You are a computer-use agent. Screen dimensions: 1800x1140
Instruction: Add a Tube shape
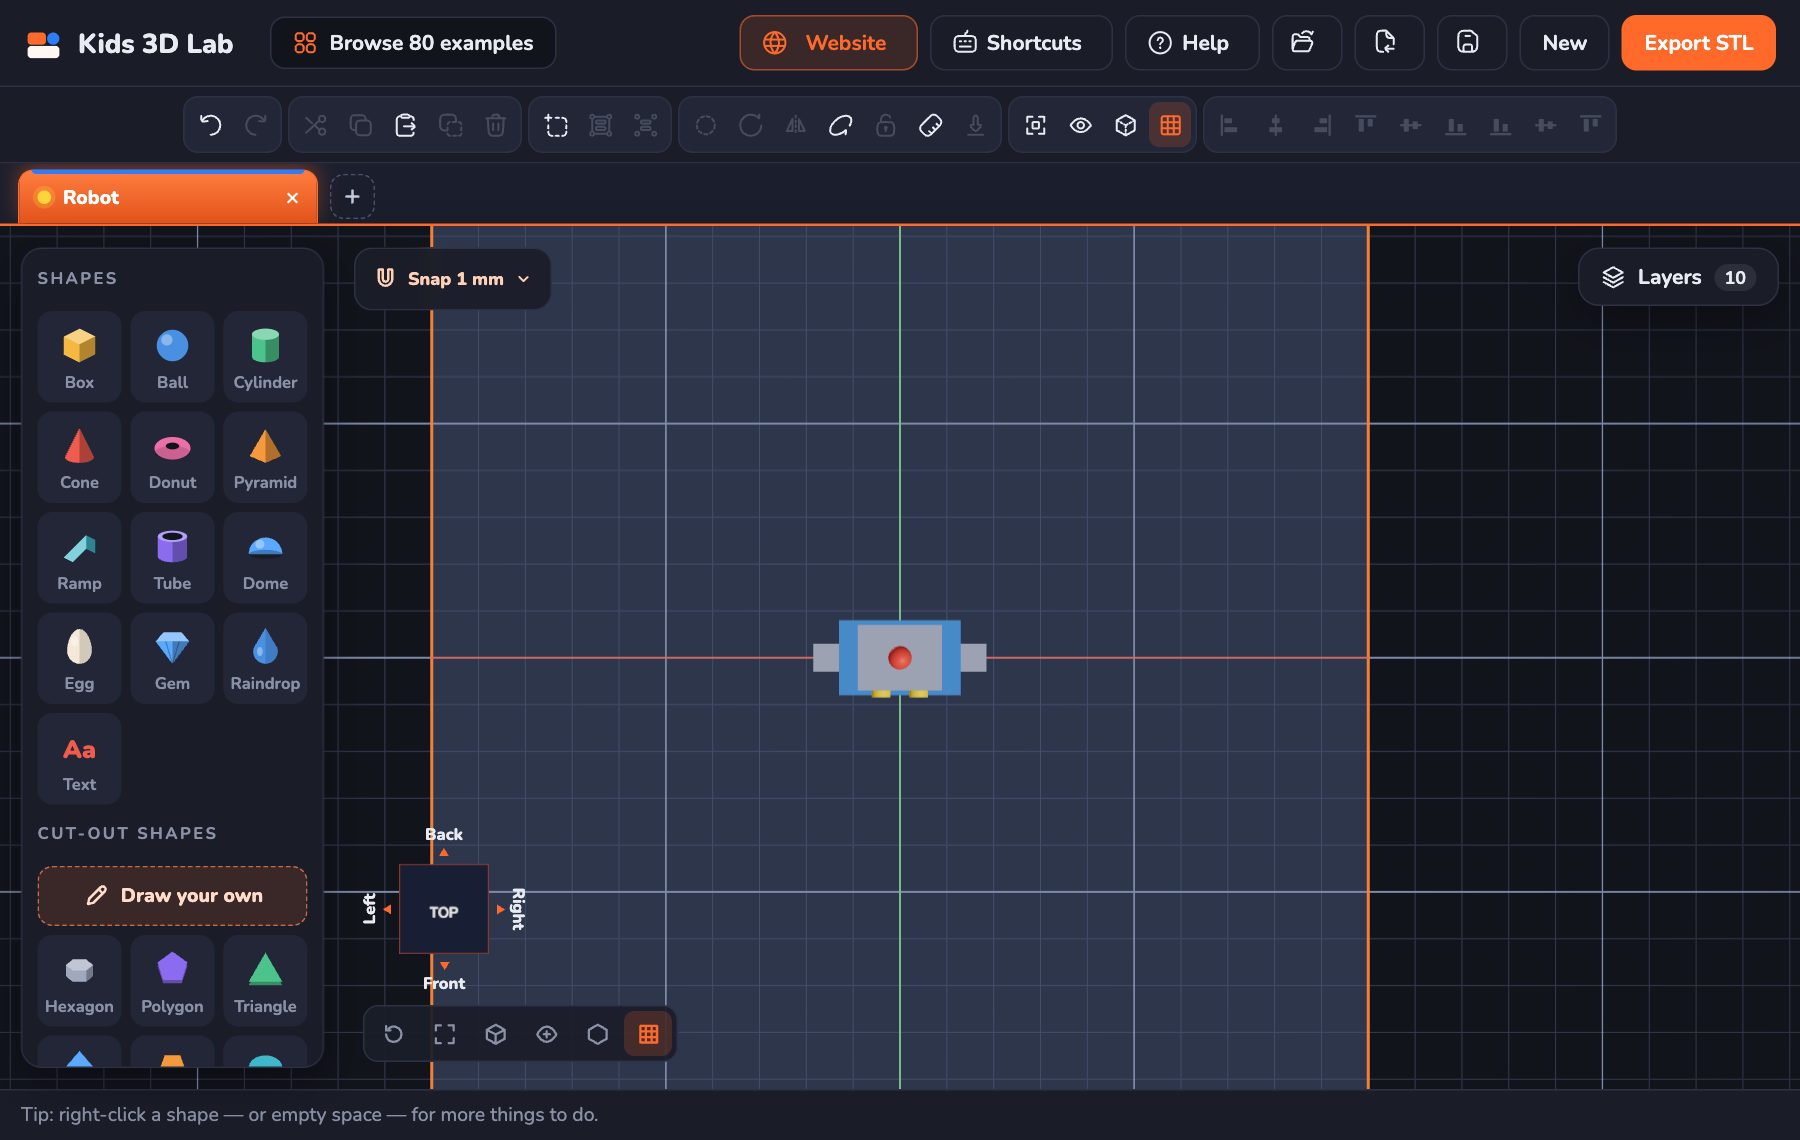click(172, 558)
